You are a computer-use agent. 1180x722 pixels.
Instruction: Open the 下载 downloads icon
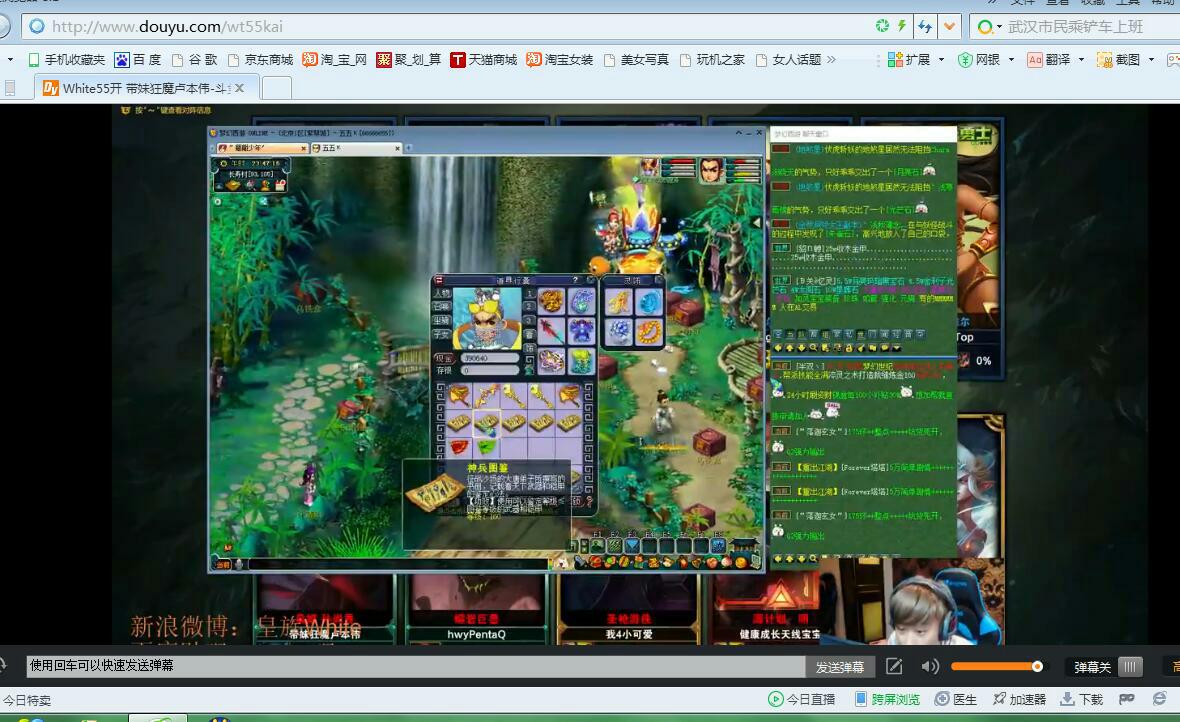click(1081, 699)
